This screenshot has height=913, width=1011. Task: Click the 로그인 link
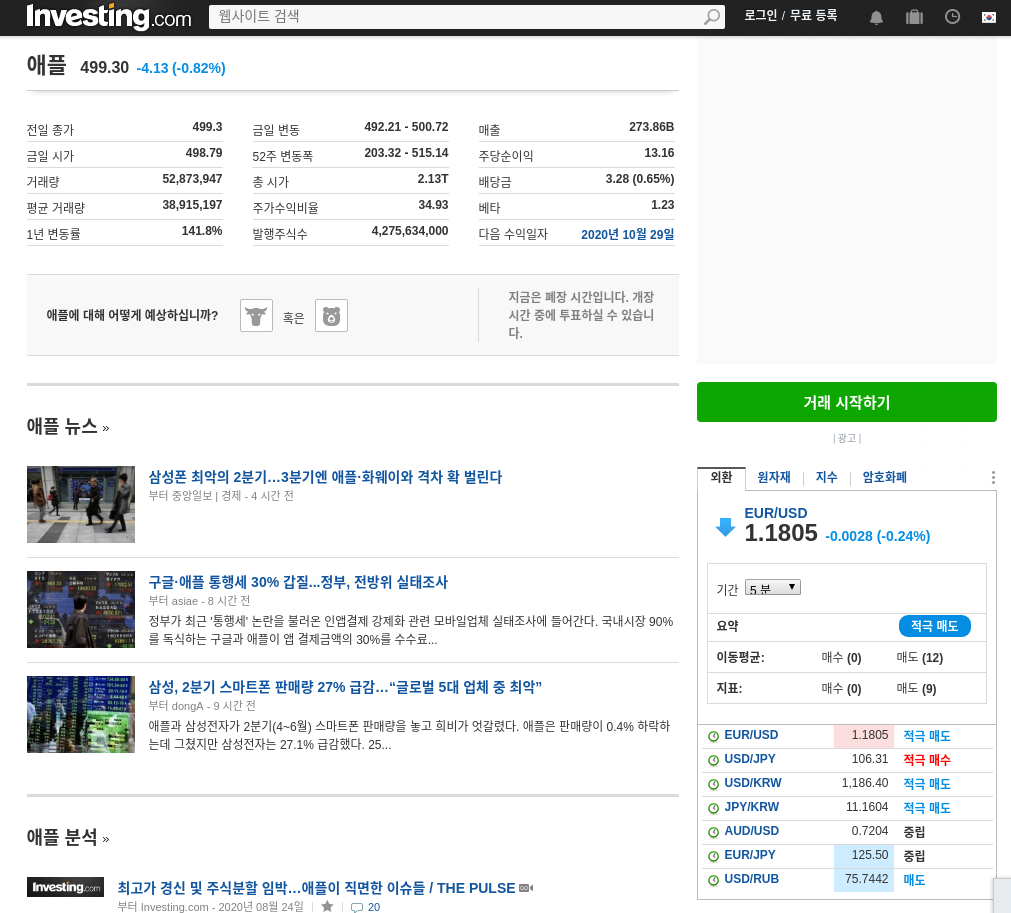[761, 15]
